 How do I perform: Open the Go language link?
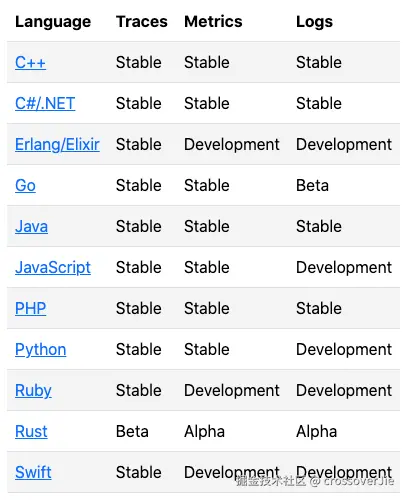[25, 185]
